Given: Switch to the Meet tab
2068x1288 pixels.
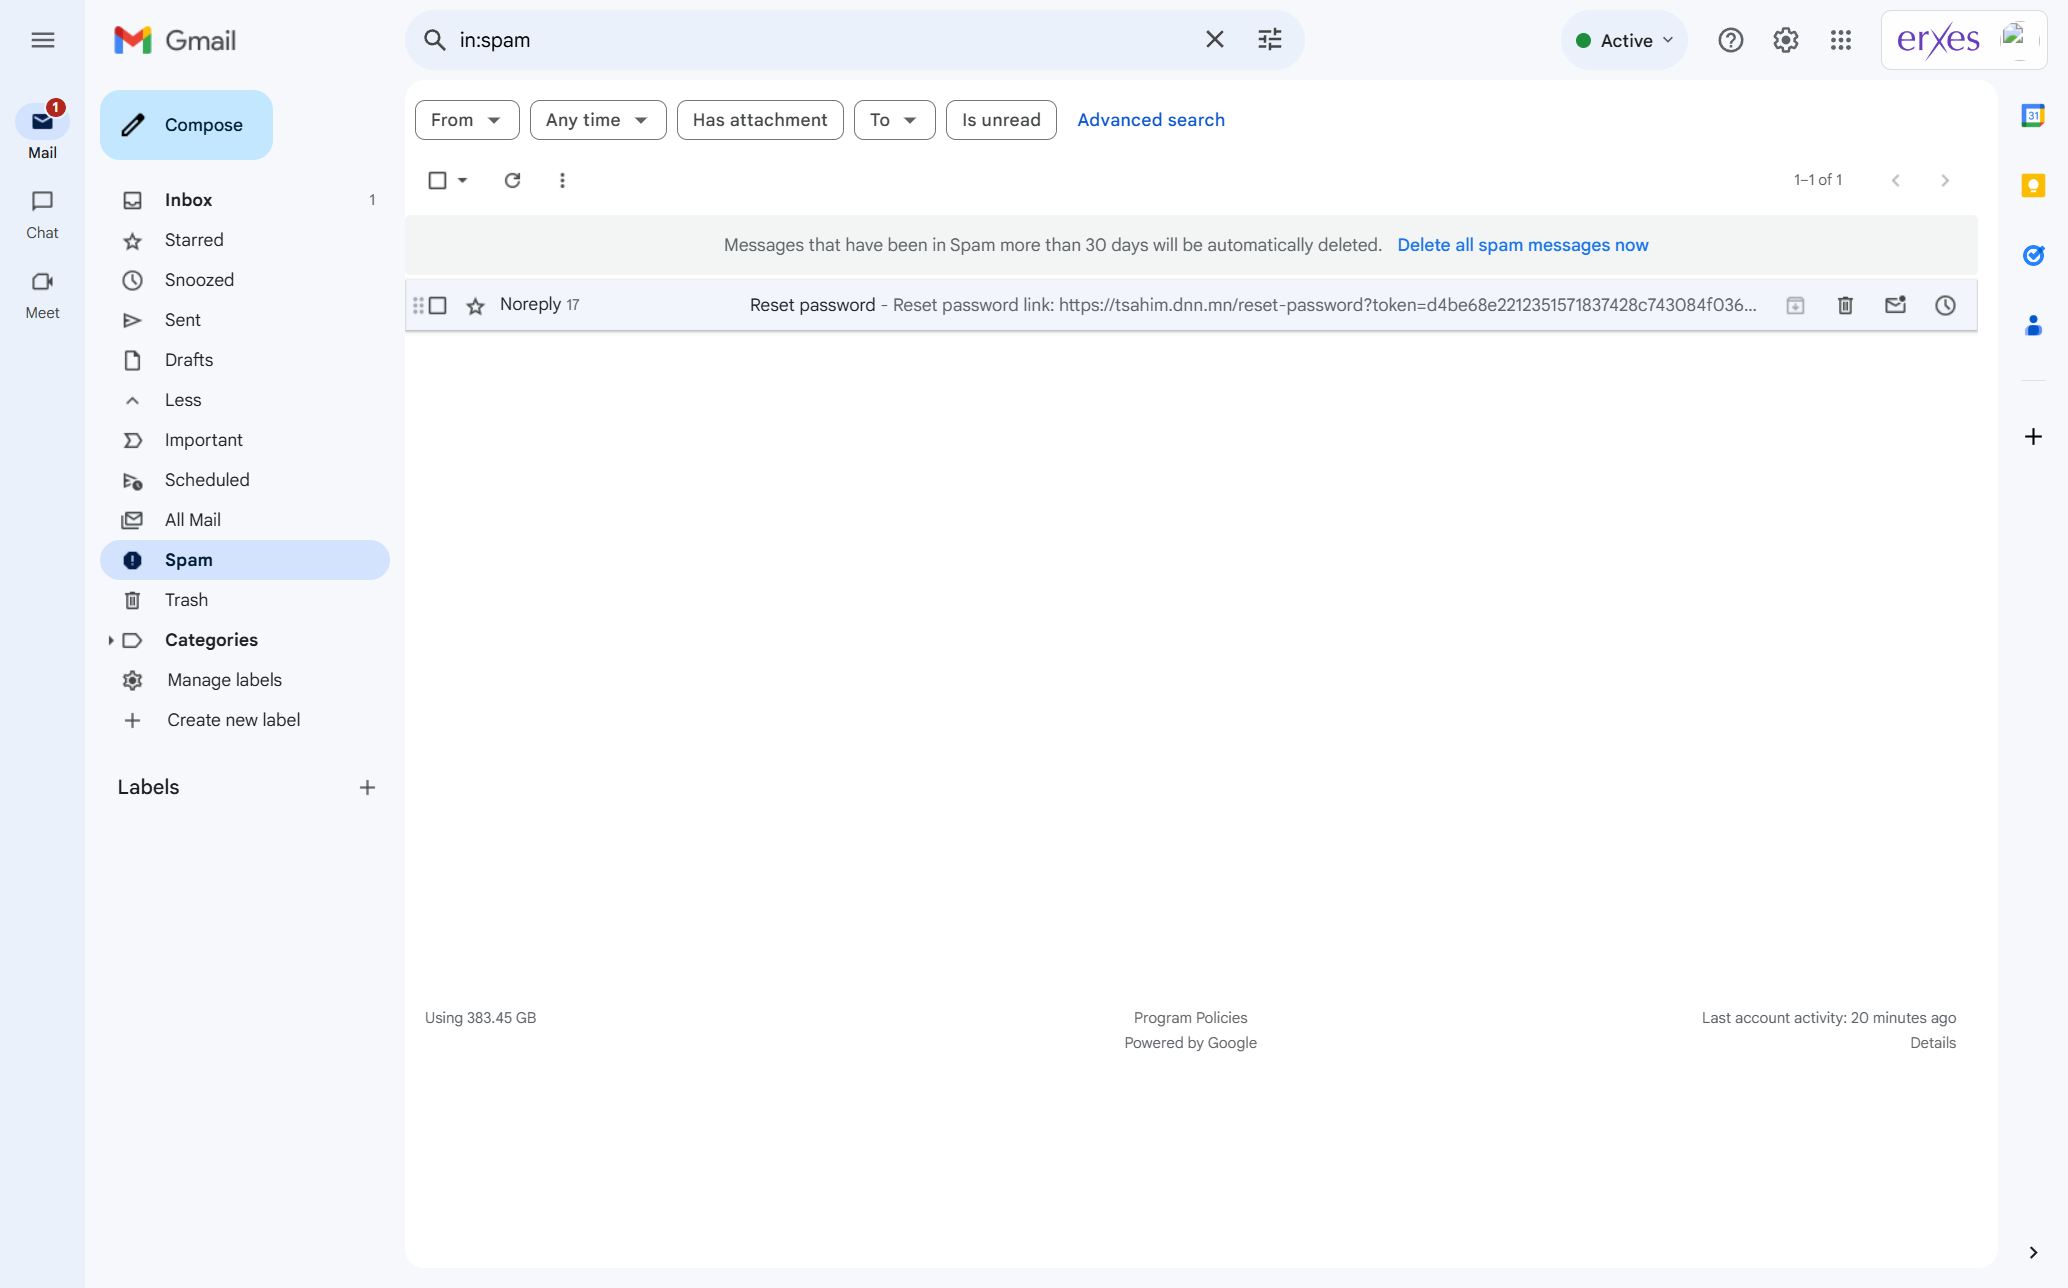Looking at the screenshot, I should [42, 295].
